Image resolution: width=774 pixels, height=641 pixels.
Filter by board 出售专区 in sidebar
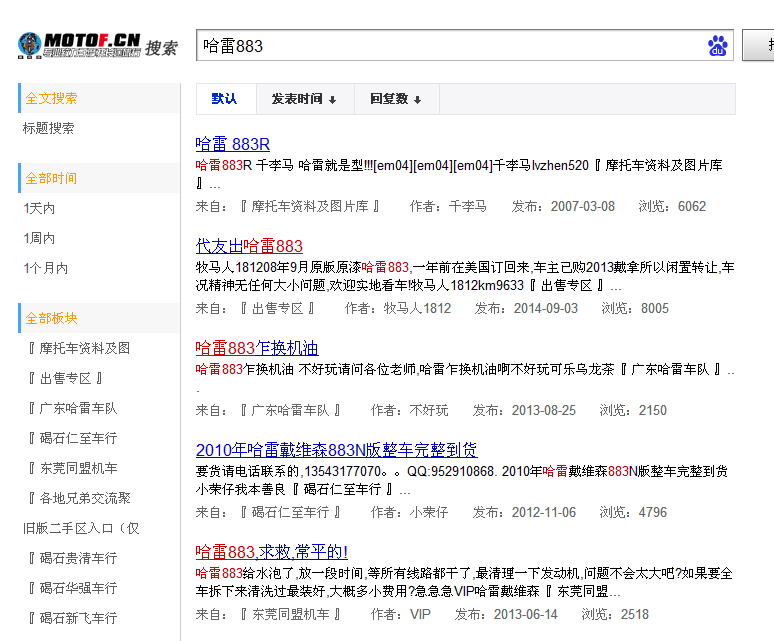(x=66, y=378)
